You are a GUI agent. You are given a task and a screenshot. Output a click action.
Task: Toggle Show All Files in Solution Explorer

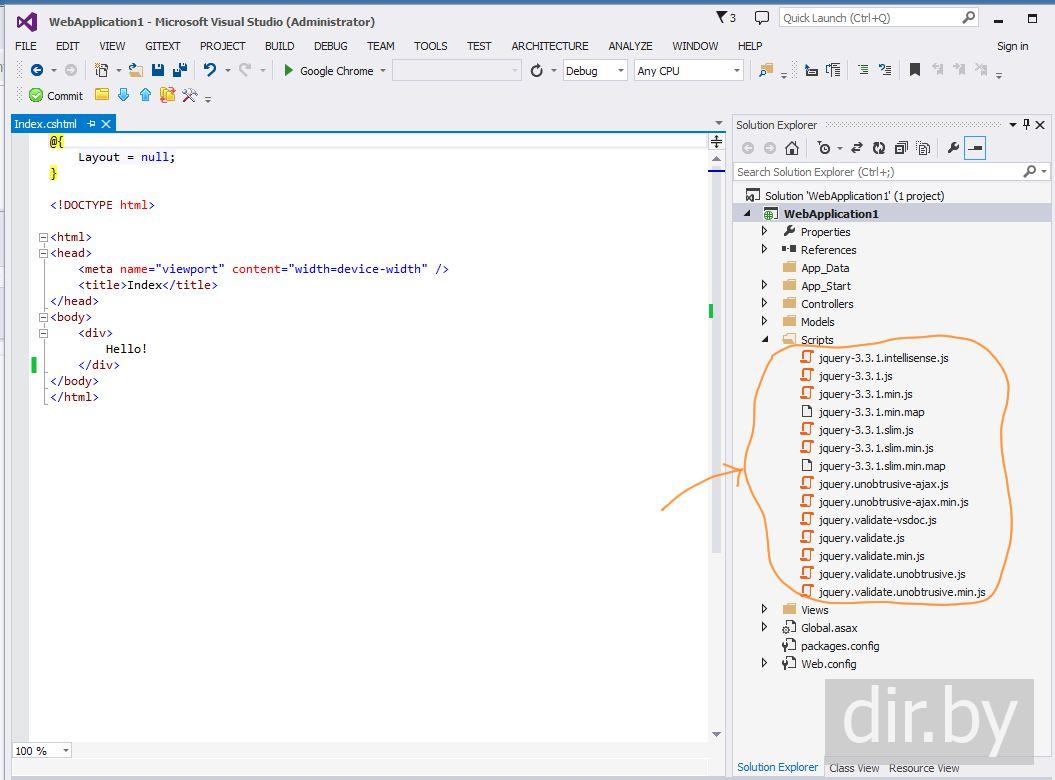[x=923, y=148]
